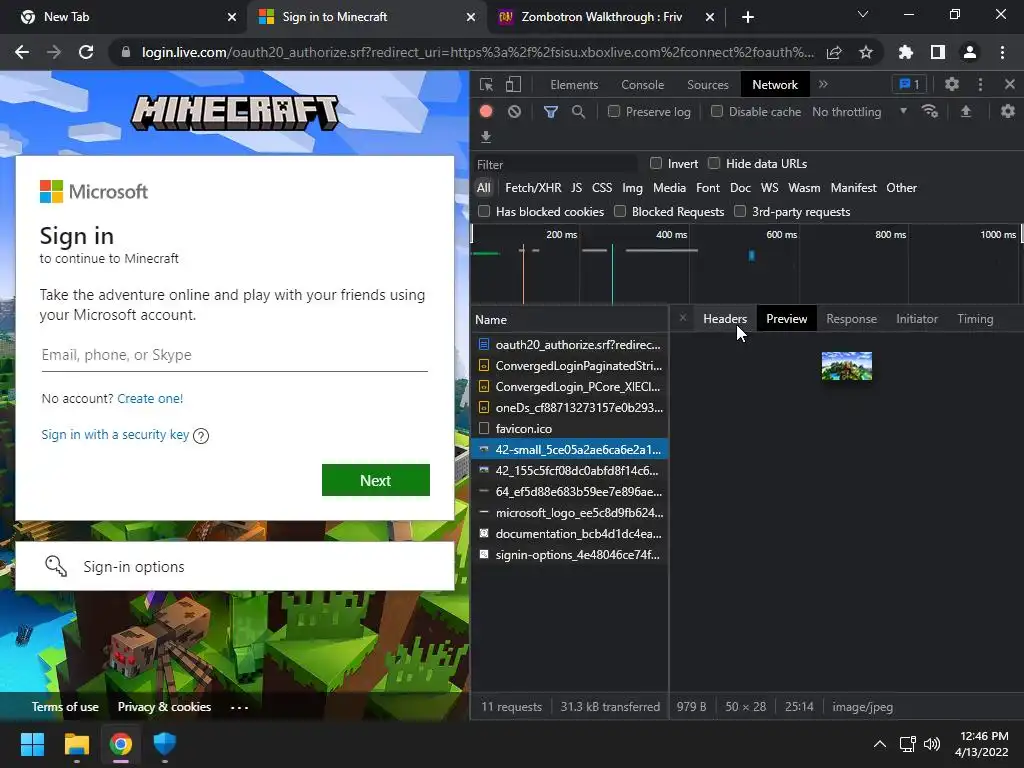1024x768 pixels.
Task: Open DevTools settings gear
Action: 952,84
